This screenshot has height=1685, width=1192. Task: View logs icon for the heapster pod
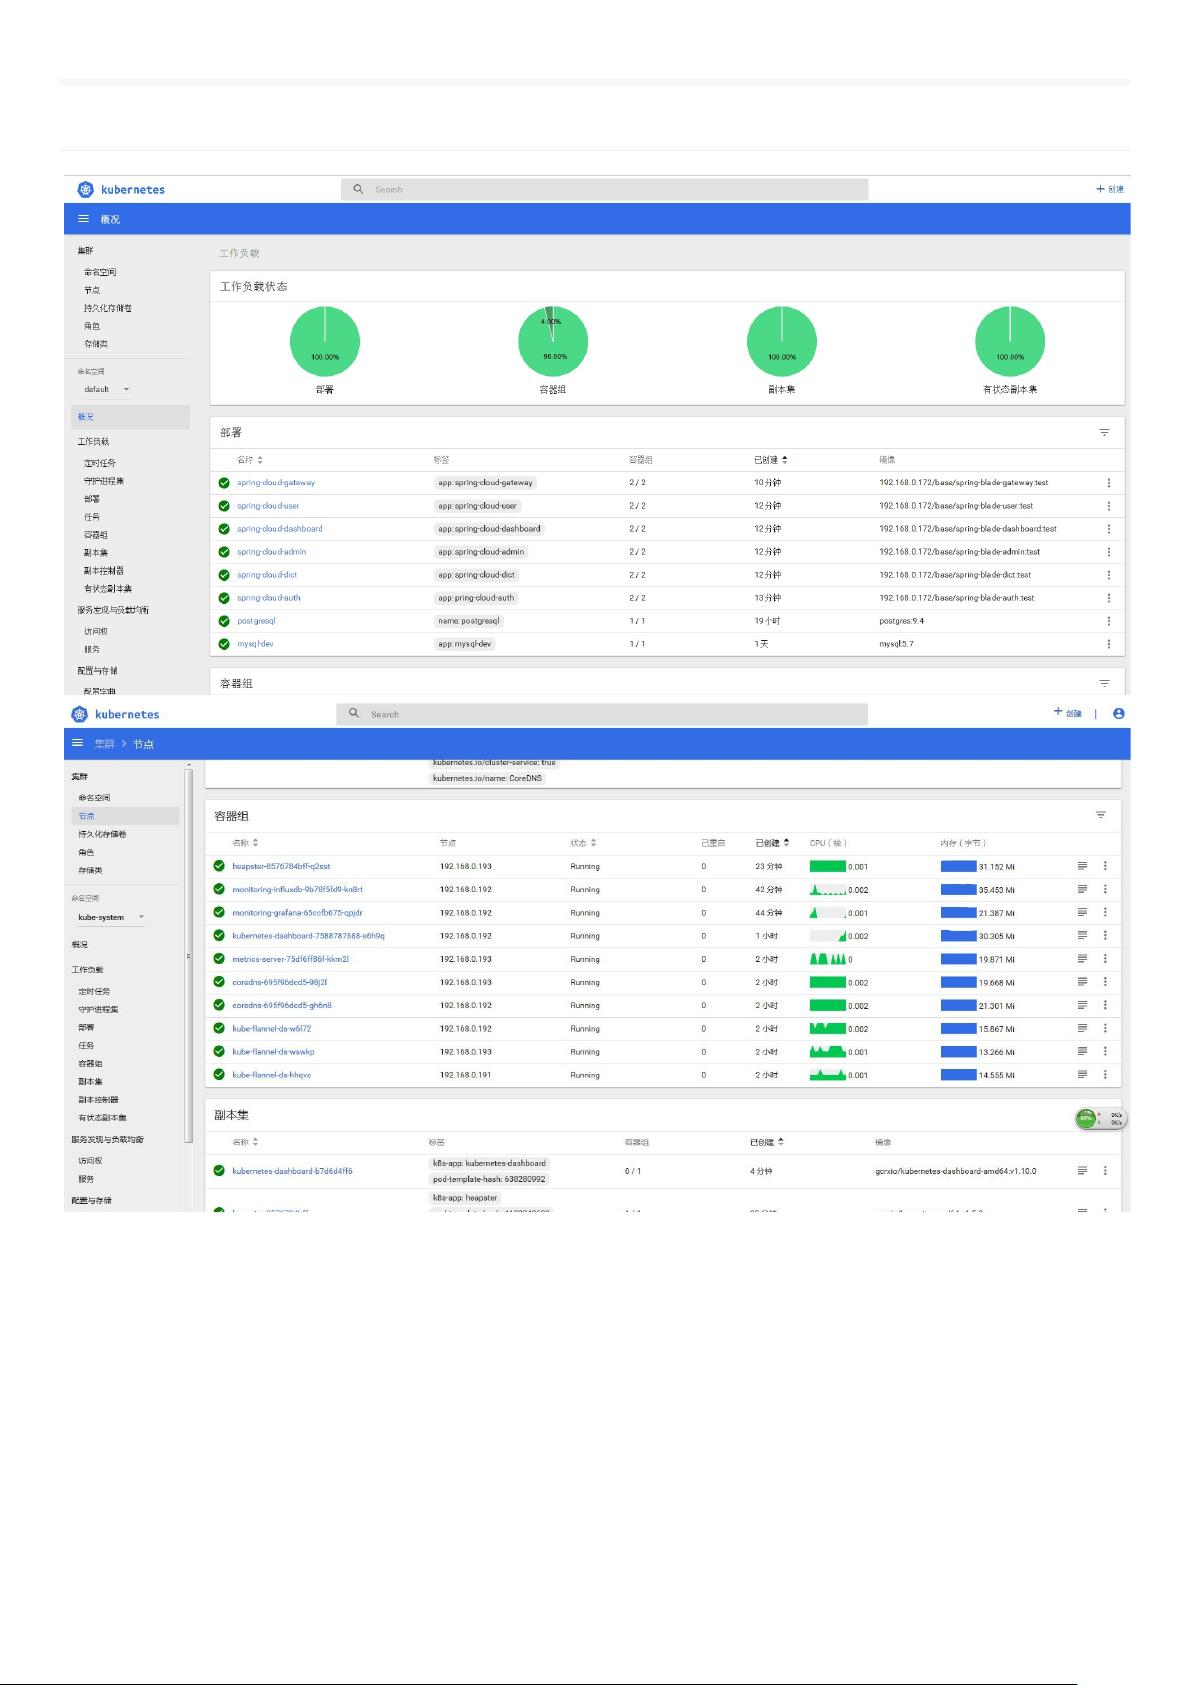[1082, 866]
